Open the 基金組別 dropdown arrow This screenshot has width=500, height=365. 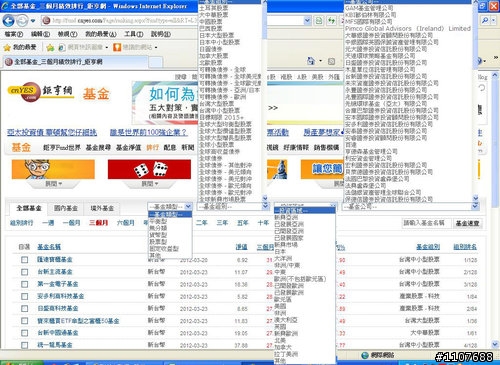(265, 206)
